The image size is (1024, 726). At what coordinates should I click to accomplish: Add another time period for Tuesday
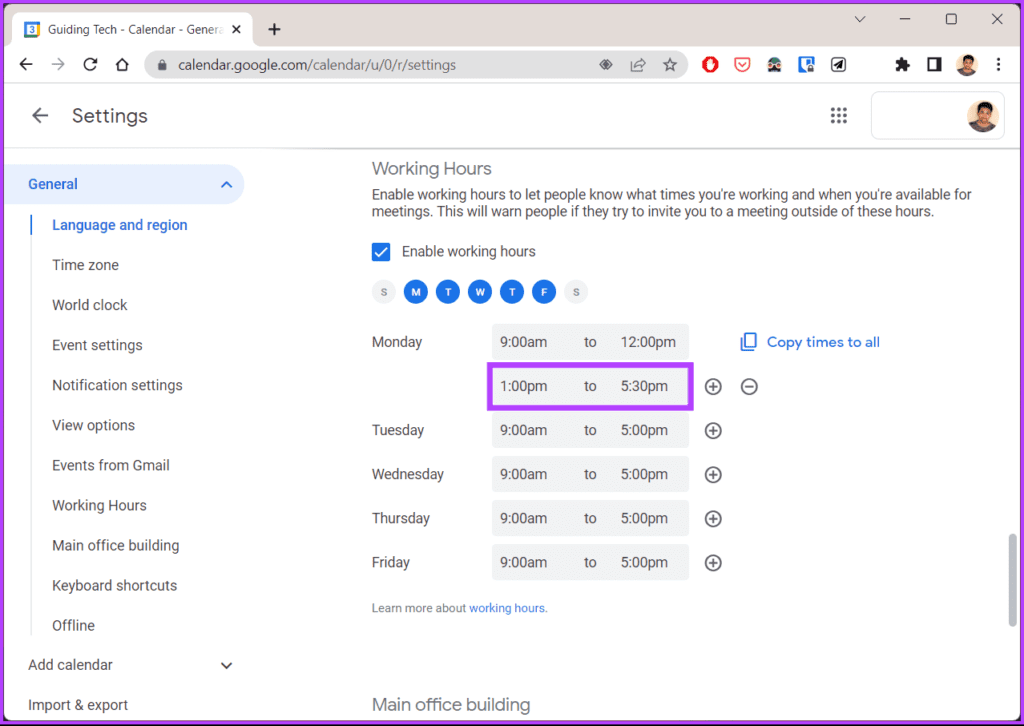tap(713, 430)
